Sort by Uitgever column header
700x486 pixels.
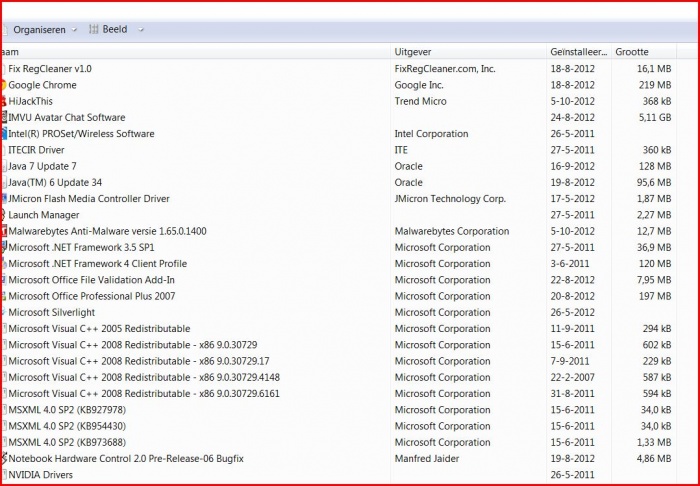pos(468,52)
